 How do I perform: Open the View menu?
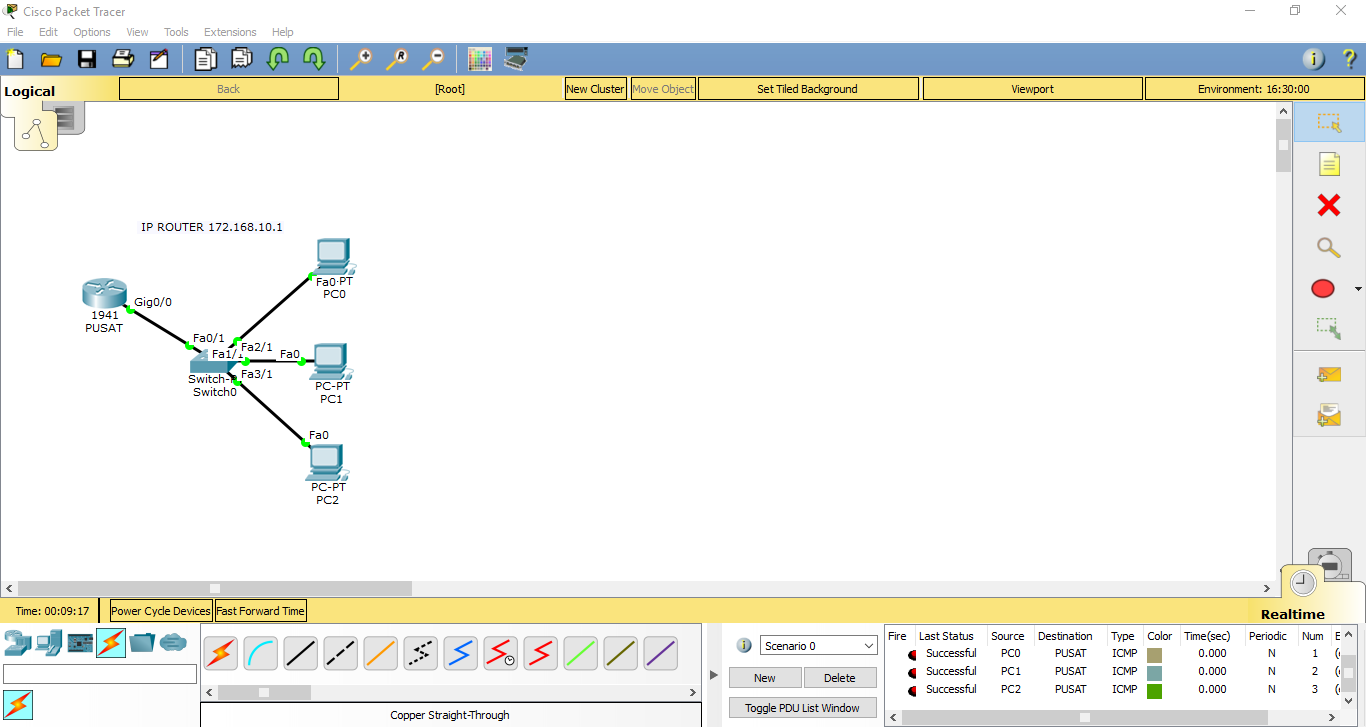pyautogui.click(x=137, y=32)
